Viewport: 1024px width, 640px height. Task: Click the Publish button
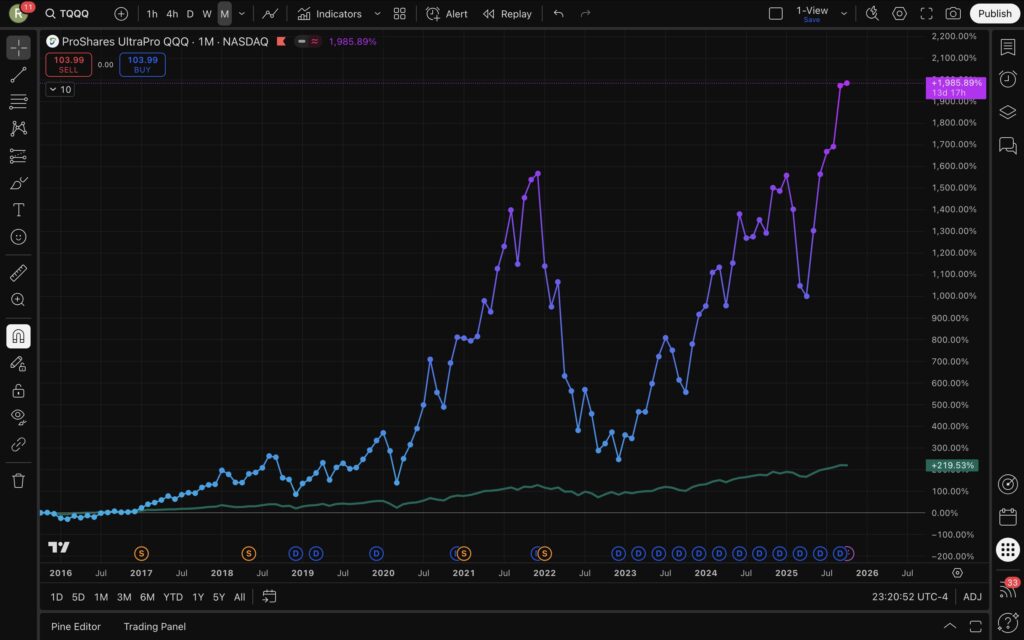coord(994,14)
